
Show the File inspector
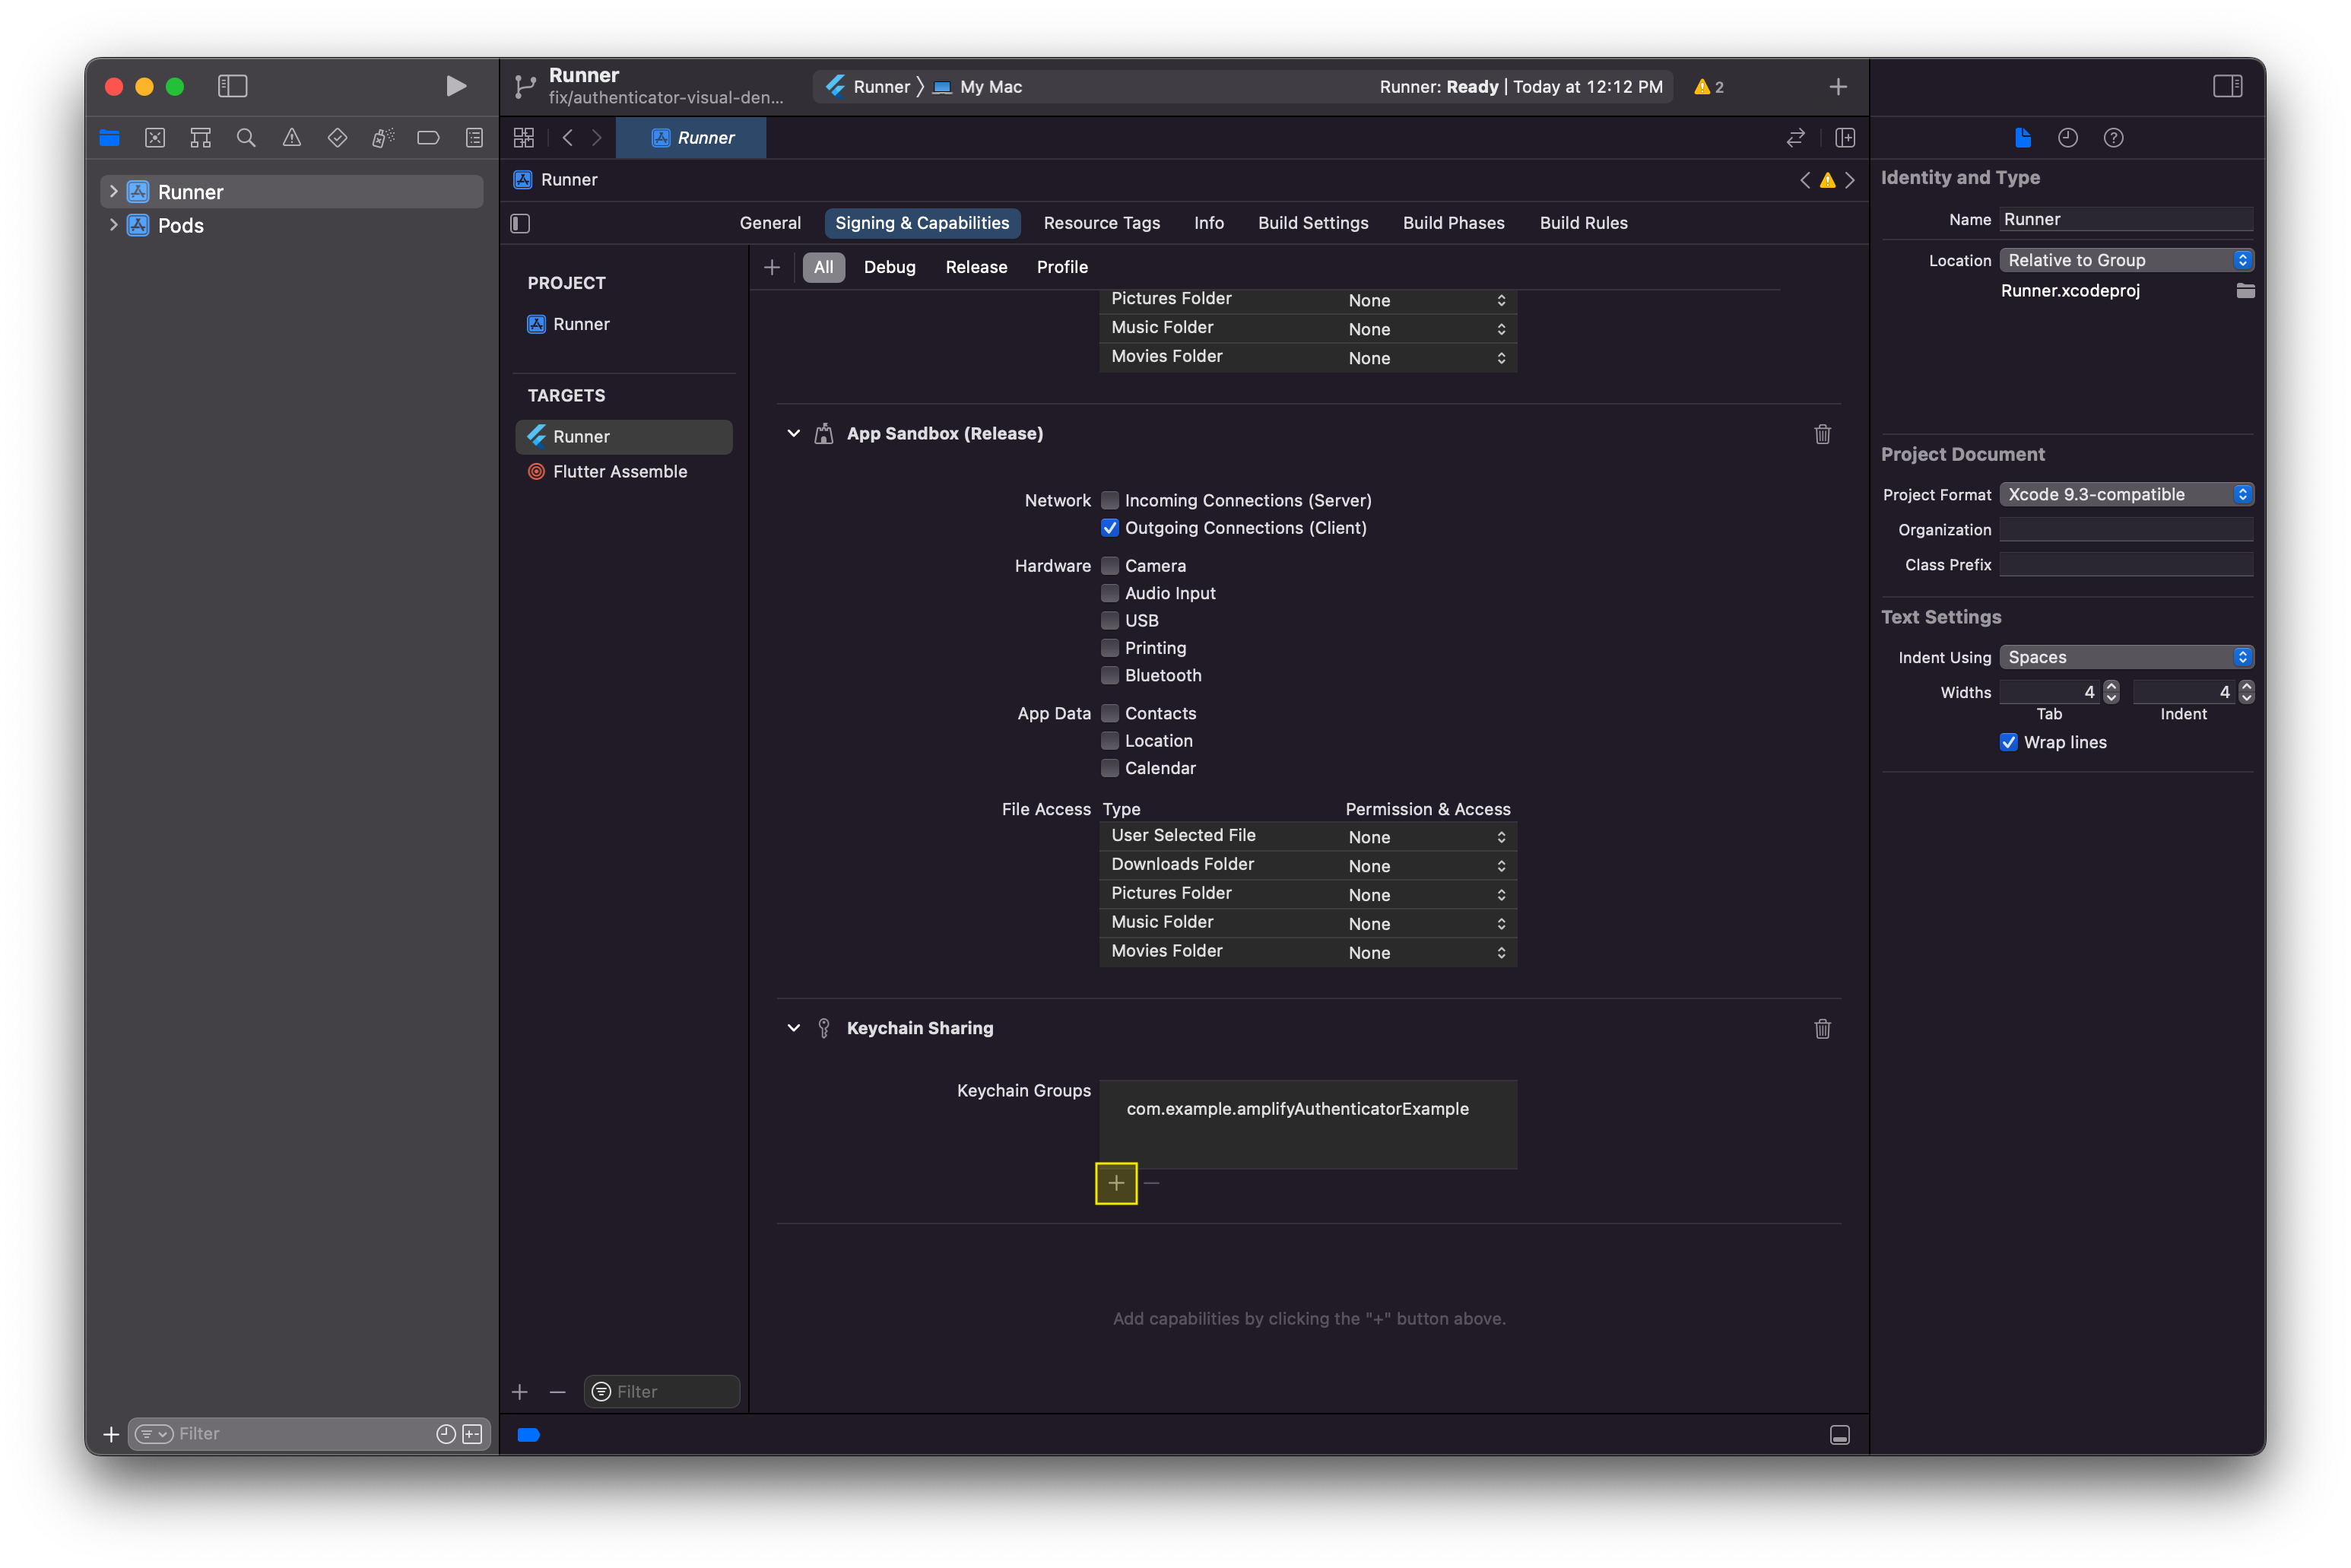pyautogui.click(x=2022, y=138)
